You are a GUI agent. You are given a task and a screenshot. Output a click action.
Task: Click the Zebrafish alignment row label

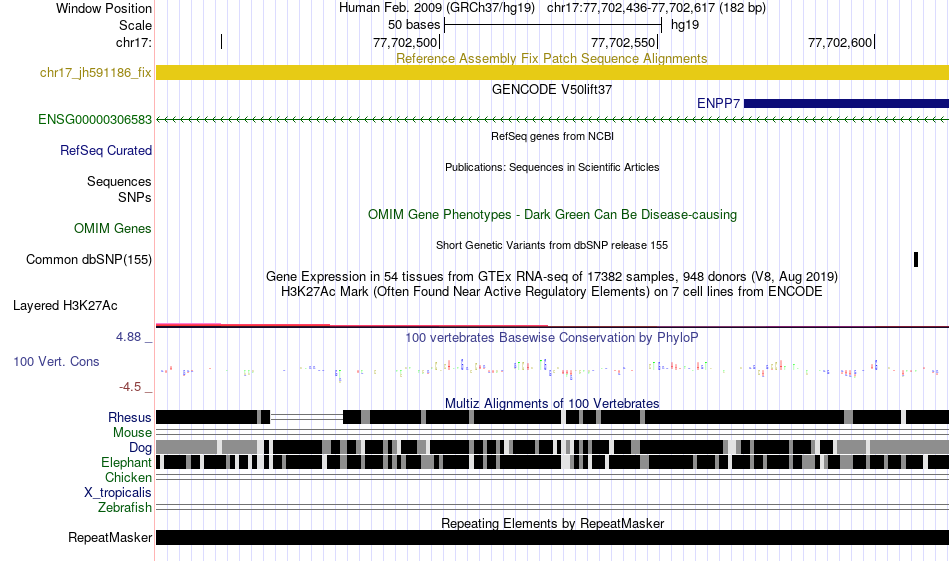tap(125, 507)
